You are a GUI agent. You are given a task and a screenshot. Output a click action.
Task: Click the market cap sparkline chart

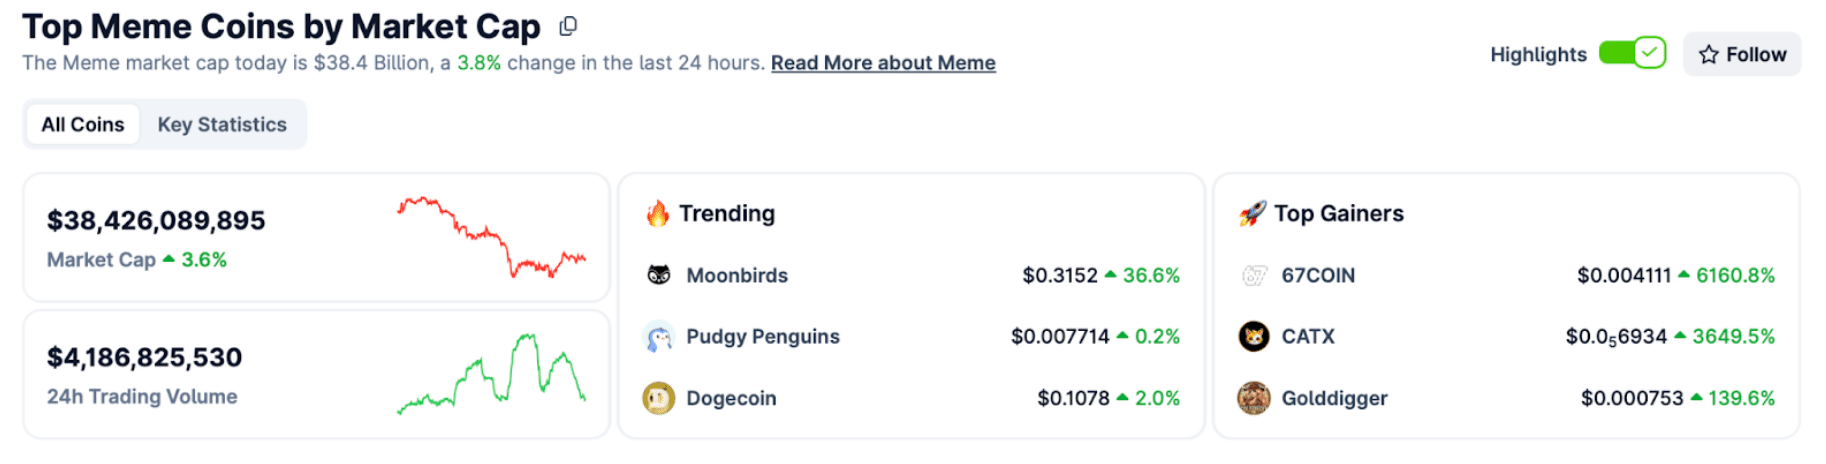pyautogui.click(x=491, y=237)
